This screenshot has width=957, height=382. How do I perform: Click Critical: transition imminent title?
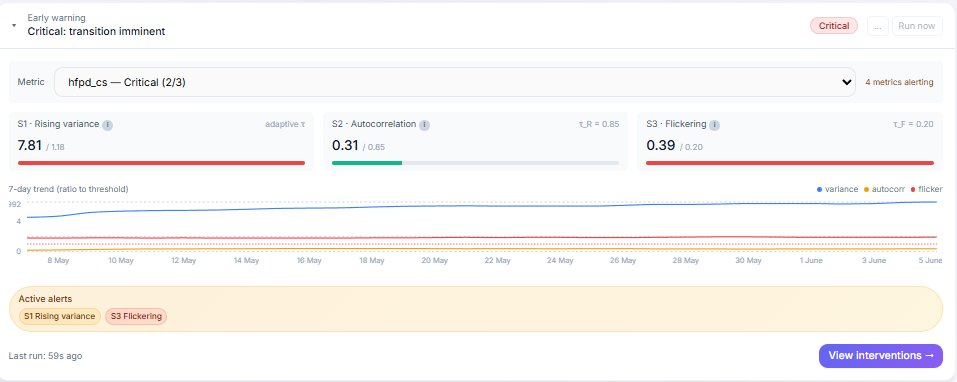pos(96,31)
